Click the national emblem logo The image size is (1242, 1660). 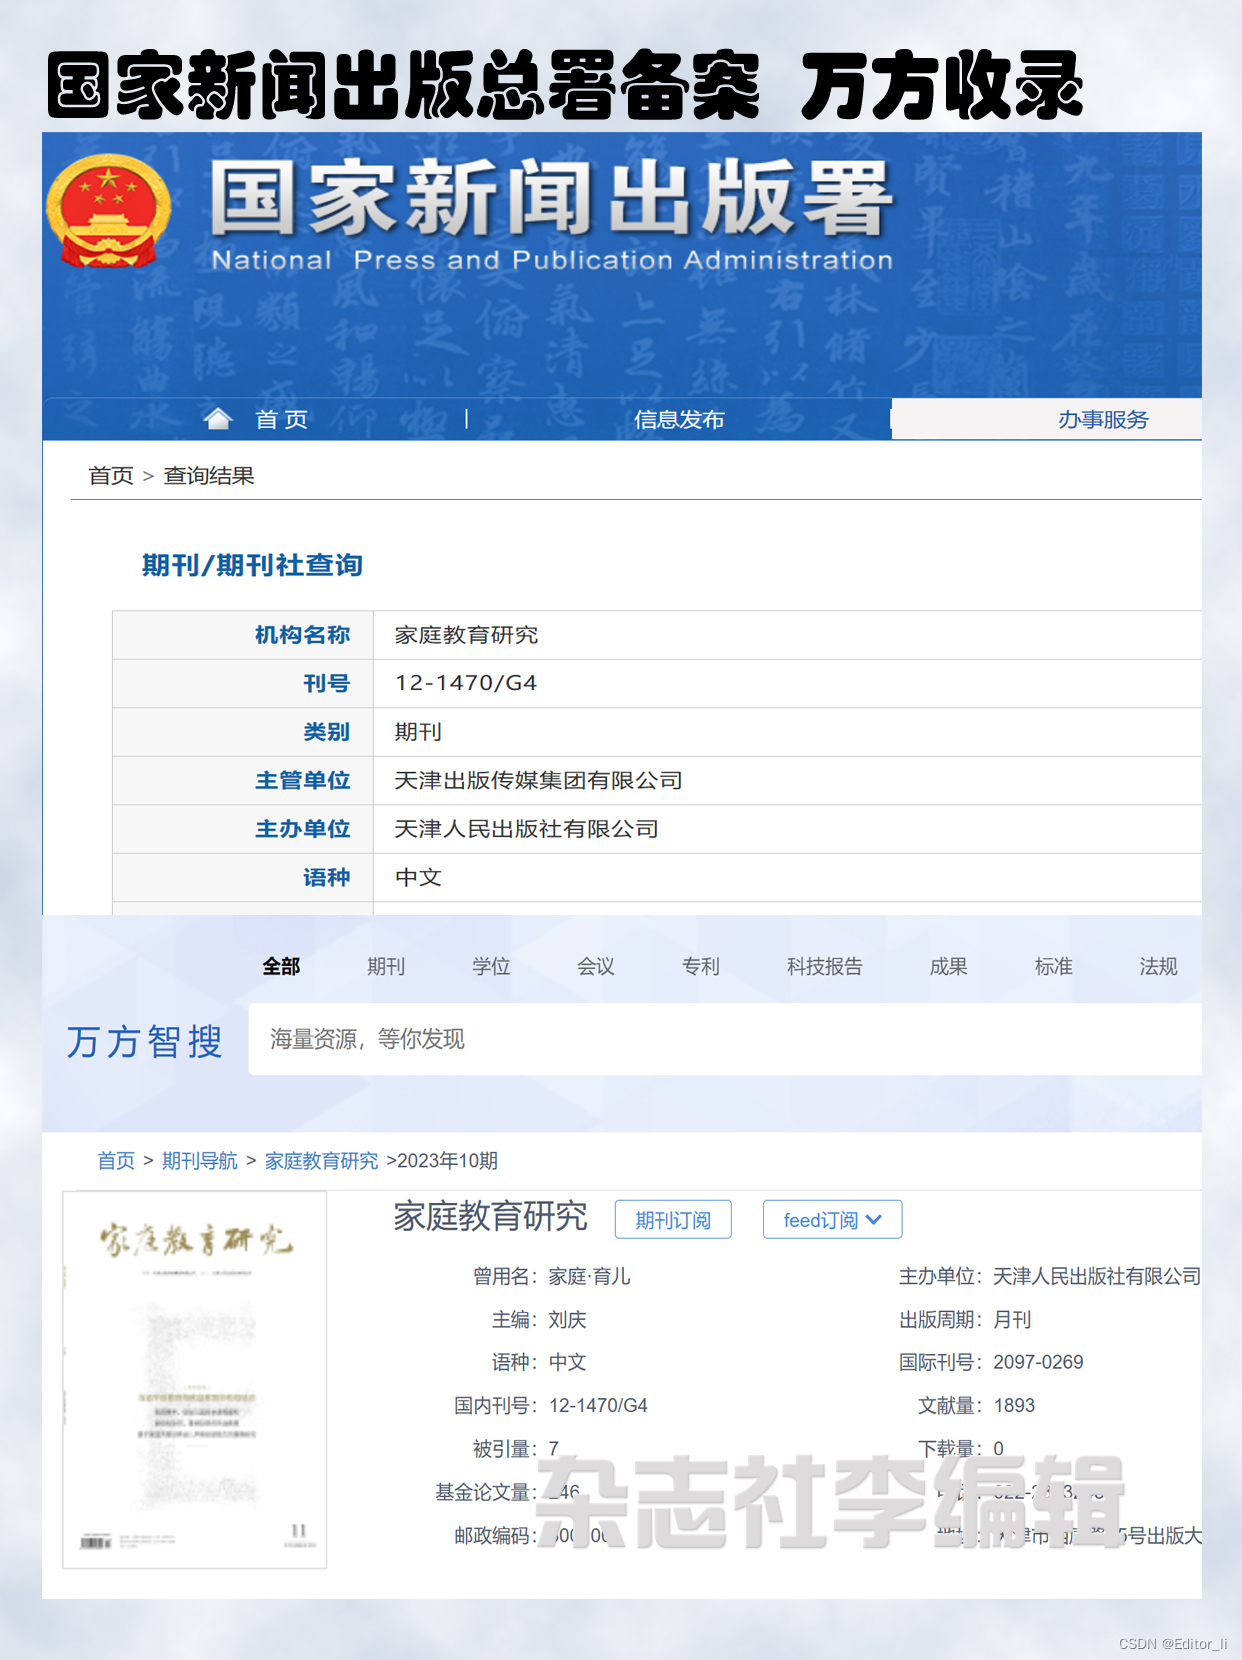[x=109, y=211]
